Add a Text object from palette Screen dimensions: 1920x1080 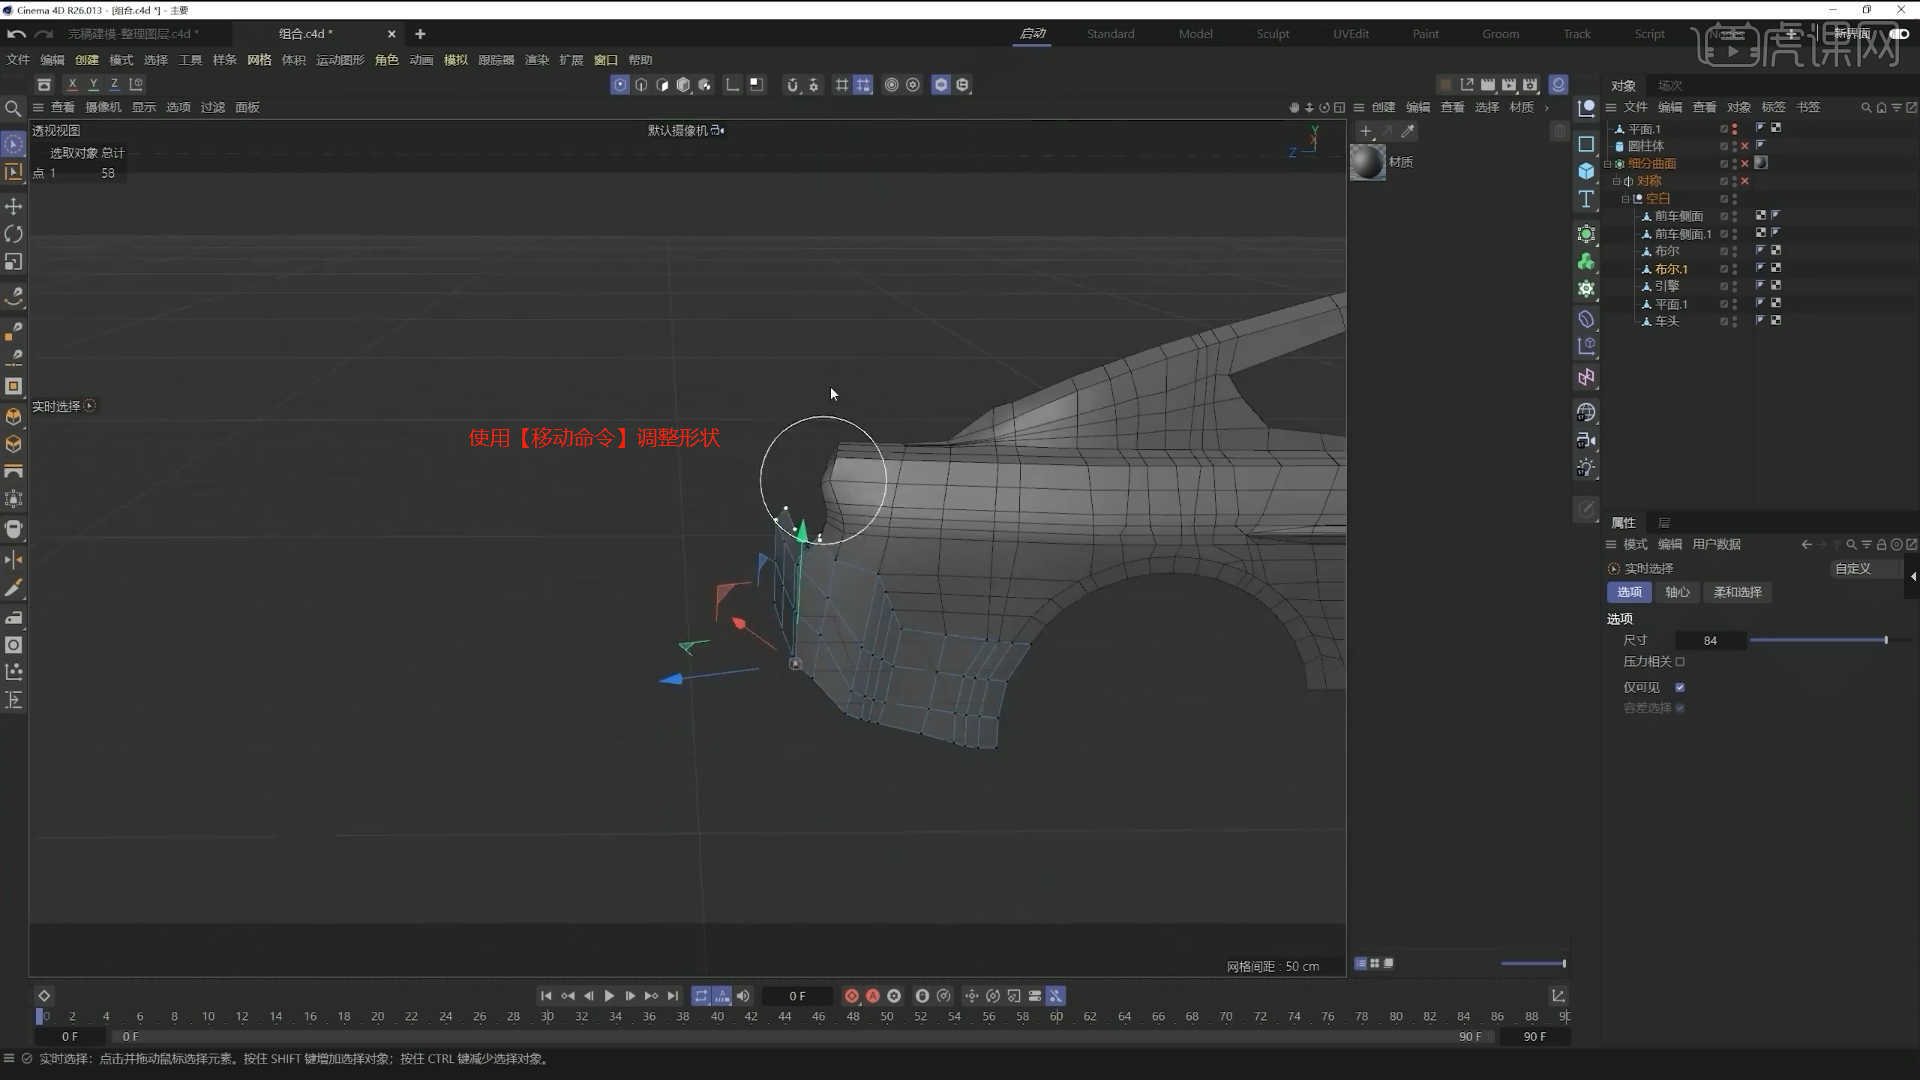(1586, 199)
